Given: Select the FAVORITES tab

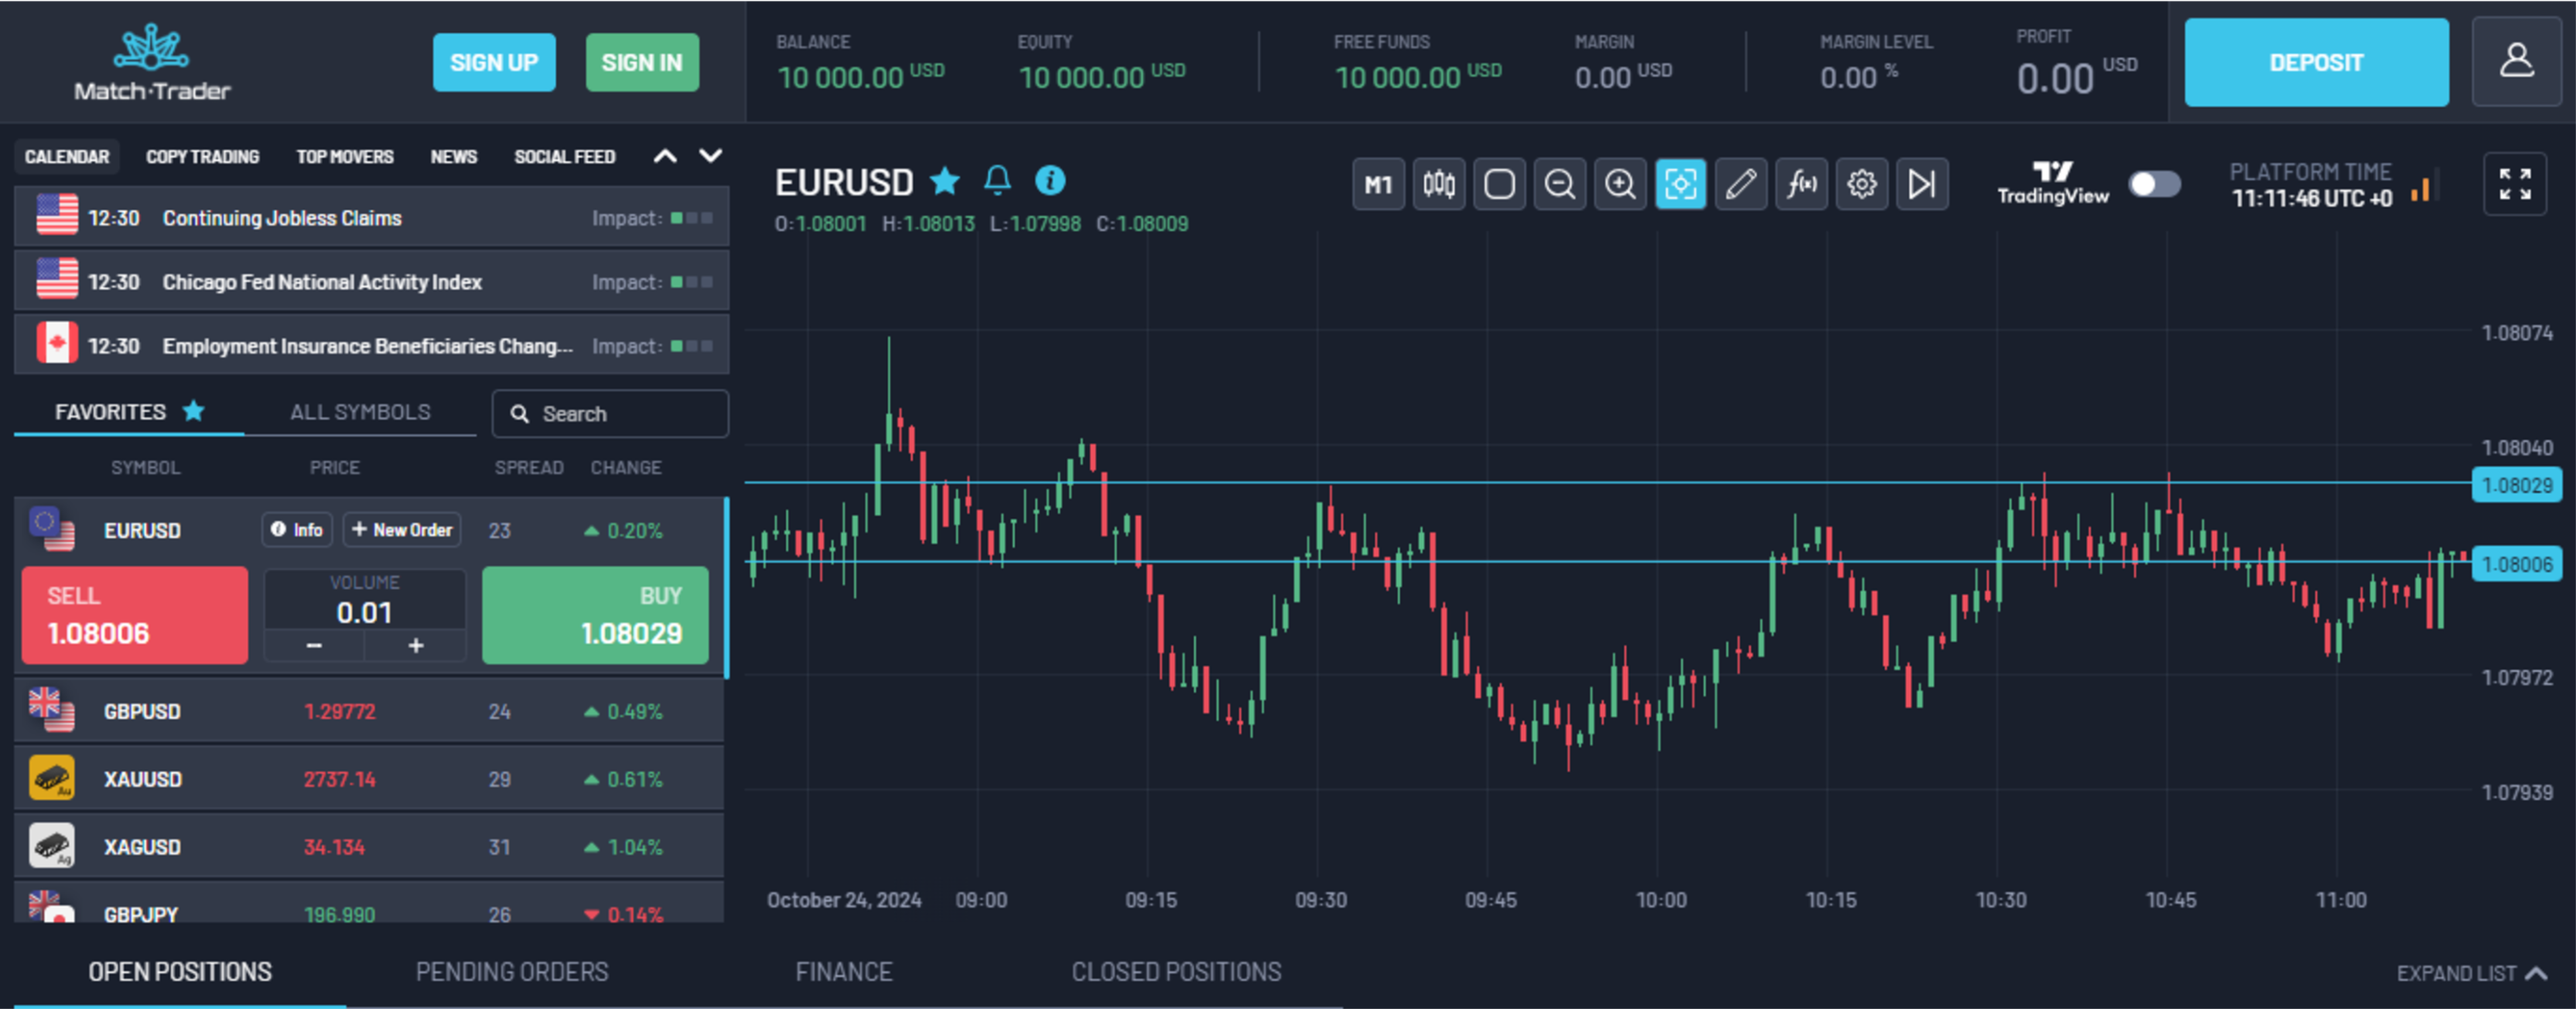Looking at the screenshot, I should (x=129, y=412).
